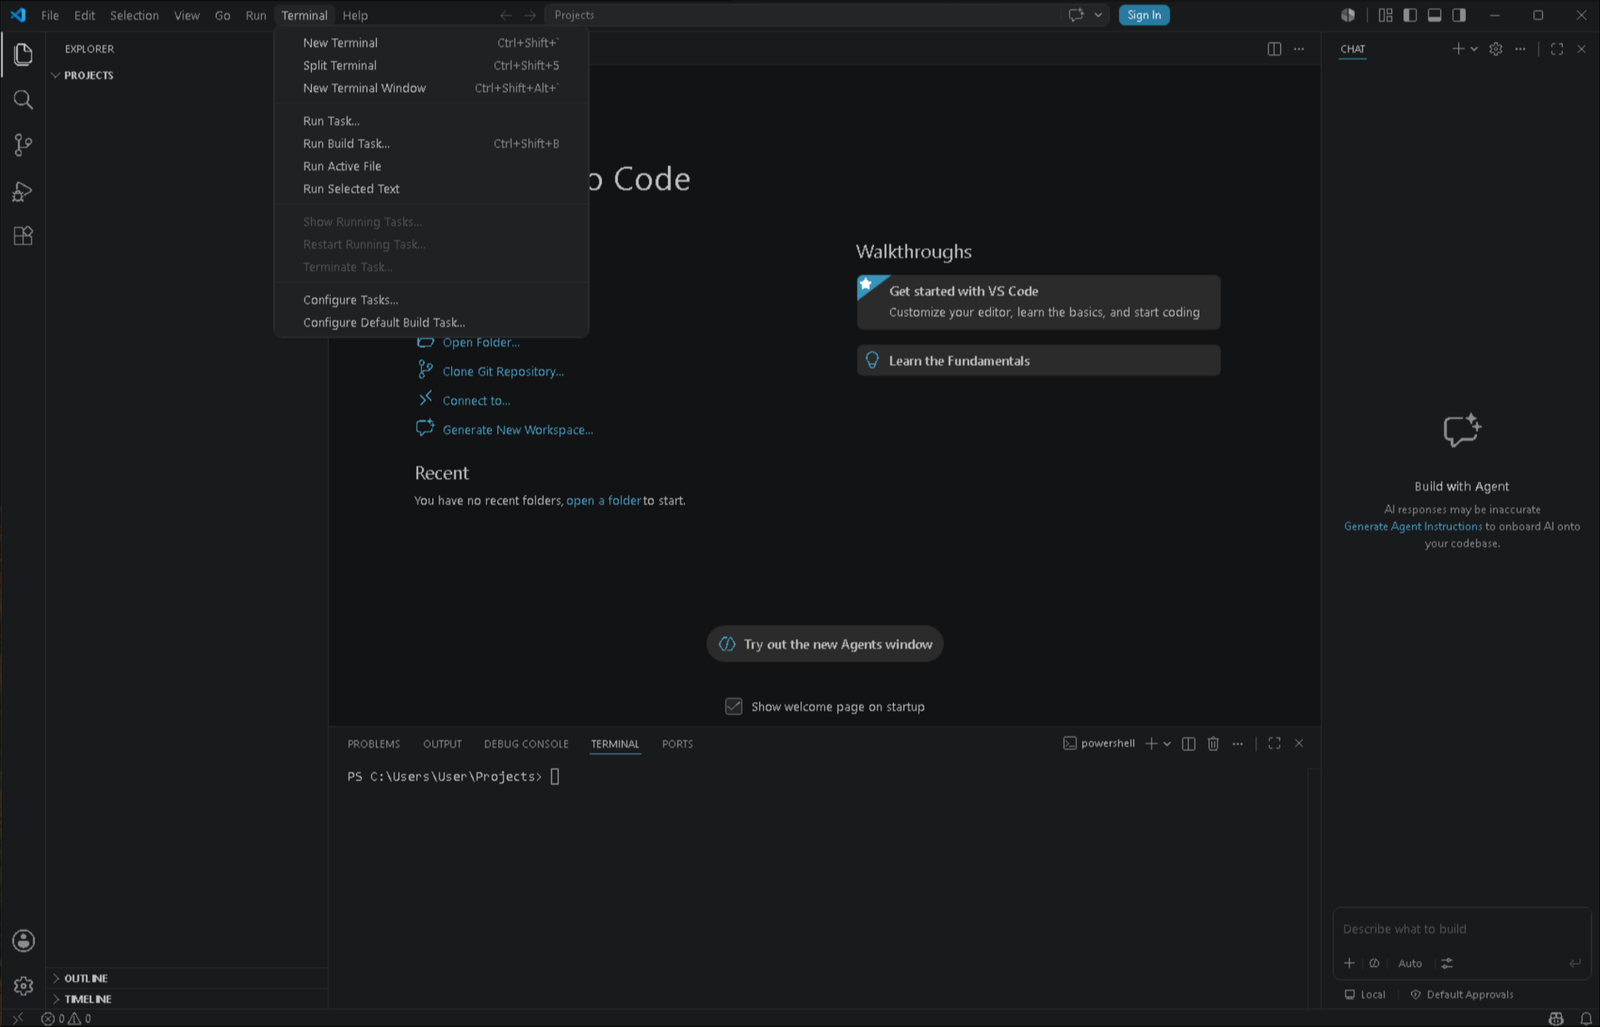Open Default Approvals setting in chat
This screenshot has height=1027, width=1600.
point(1461,995)
